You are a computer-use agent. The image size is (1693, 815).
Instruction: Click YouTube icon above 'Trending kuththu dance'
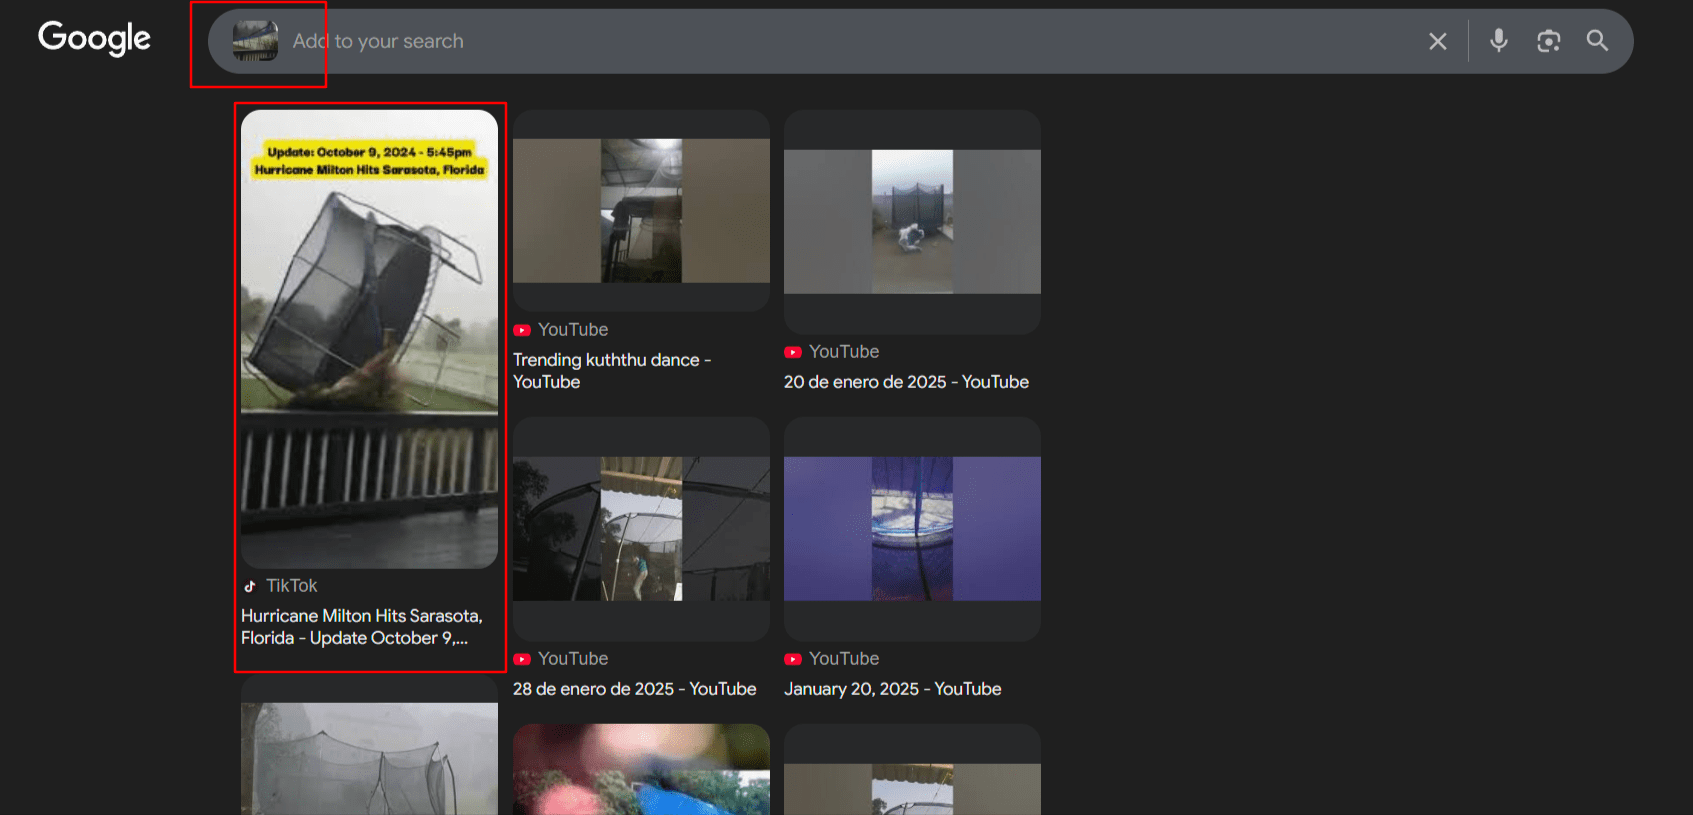pyautogui.click(x=522, y=330)
